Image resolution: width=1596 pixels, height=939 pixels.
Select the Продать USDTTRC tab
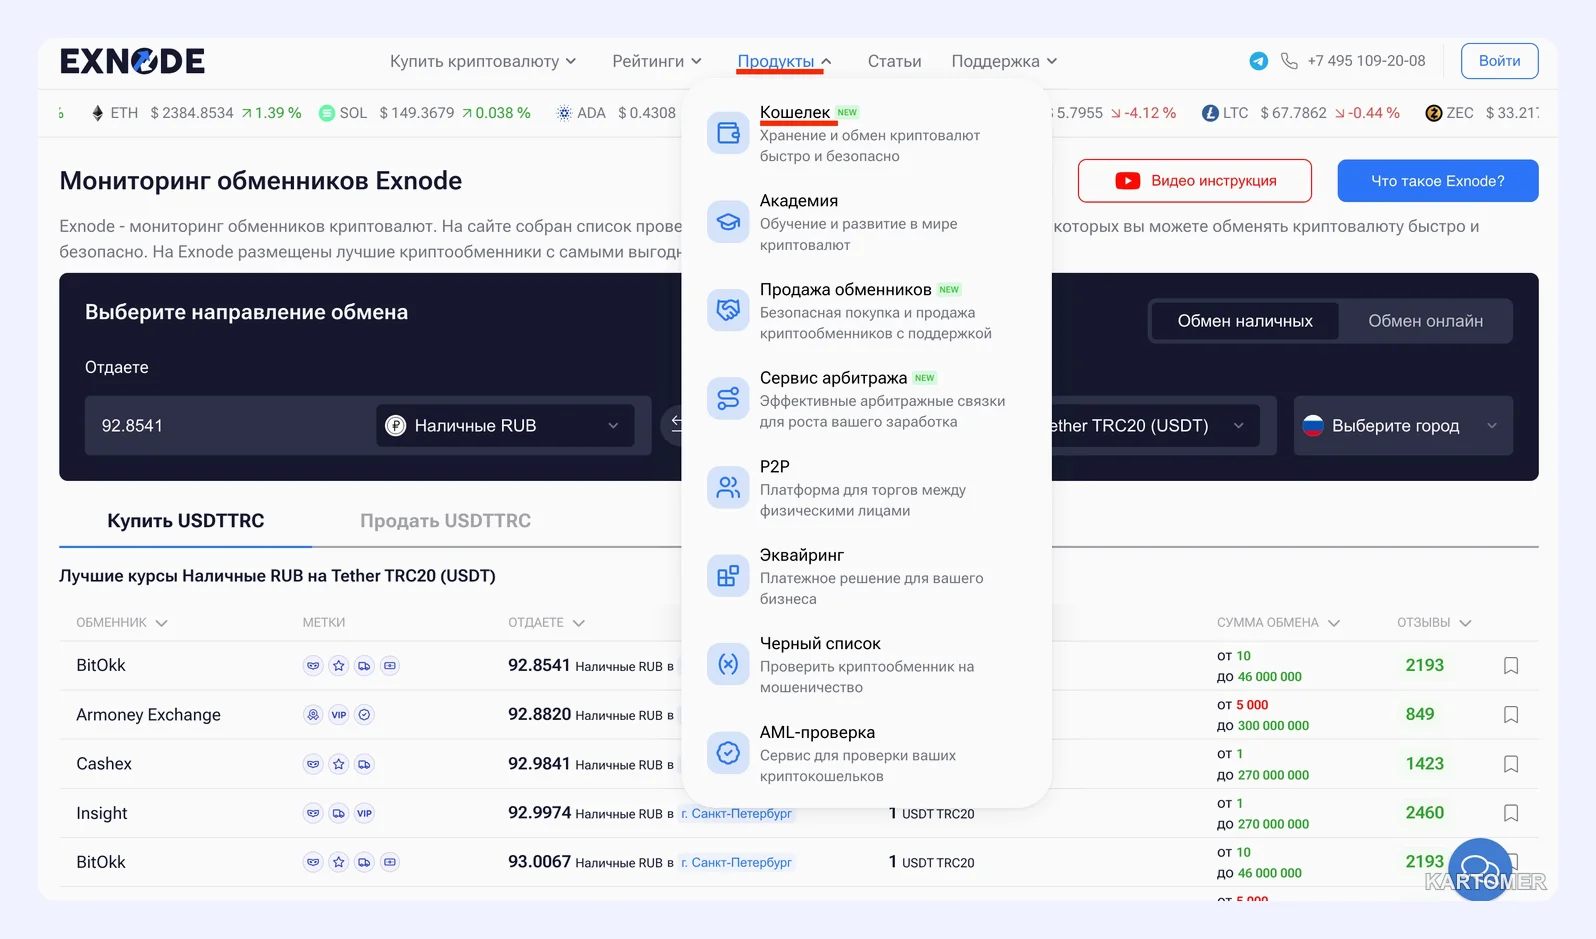(445, 521)
